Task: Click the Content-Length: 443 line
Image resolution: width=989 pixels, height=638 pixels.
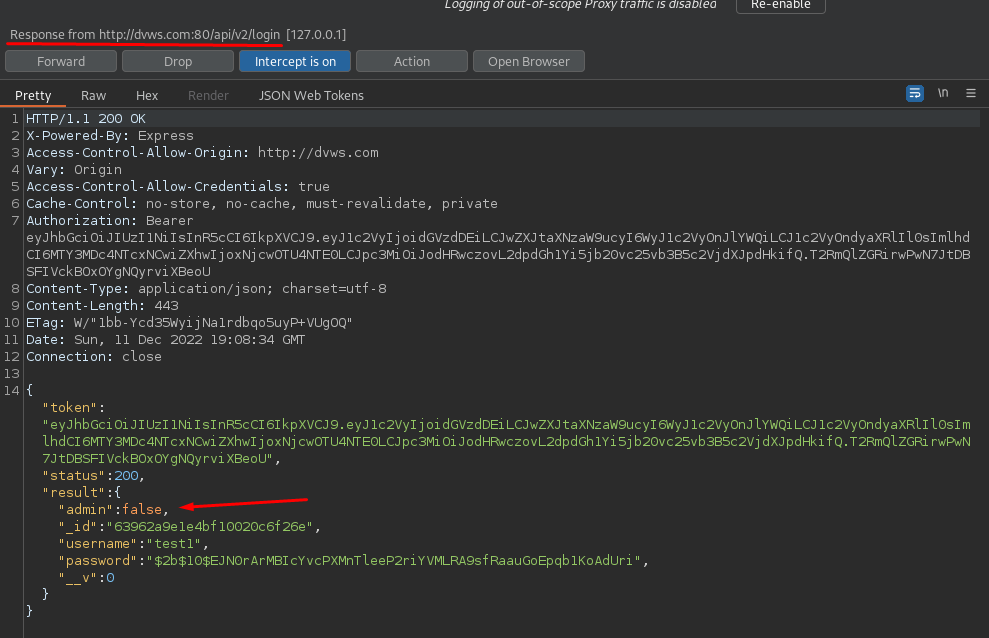Action: click(102, 306)
